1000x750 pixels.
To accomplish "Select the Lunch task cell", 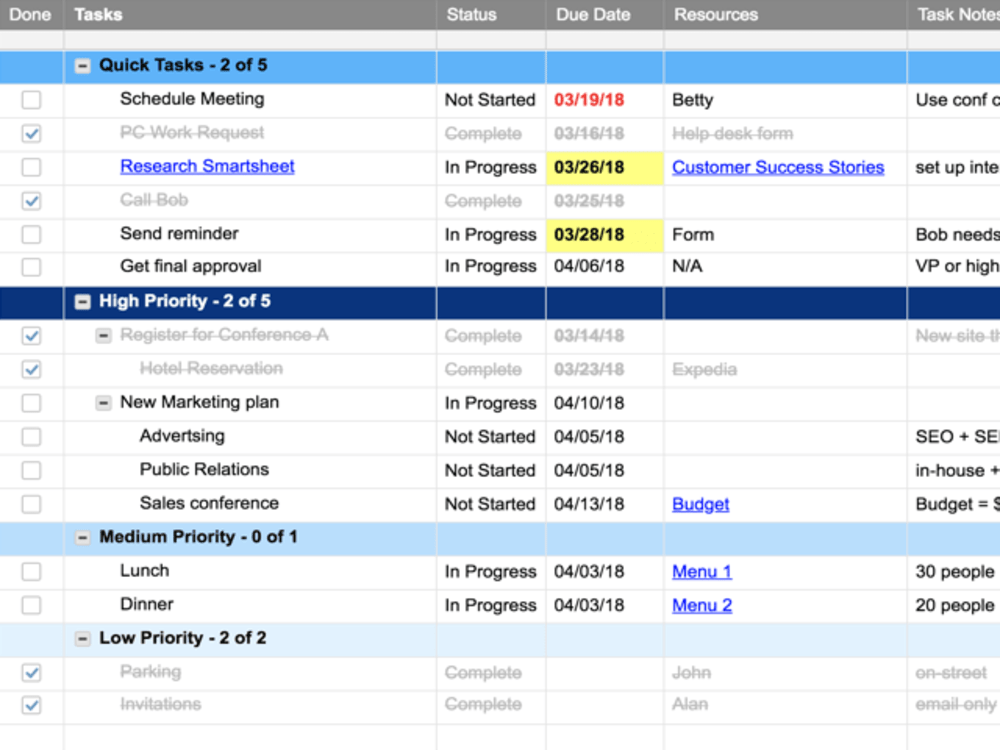I will [x=250, y=572].
